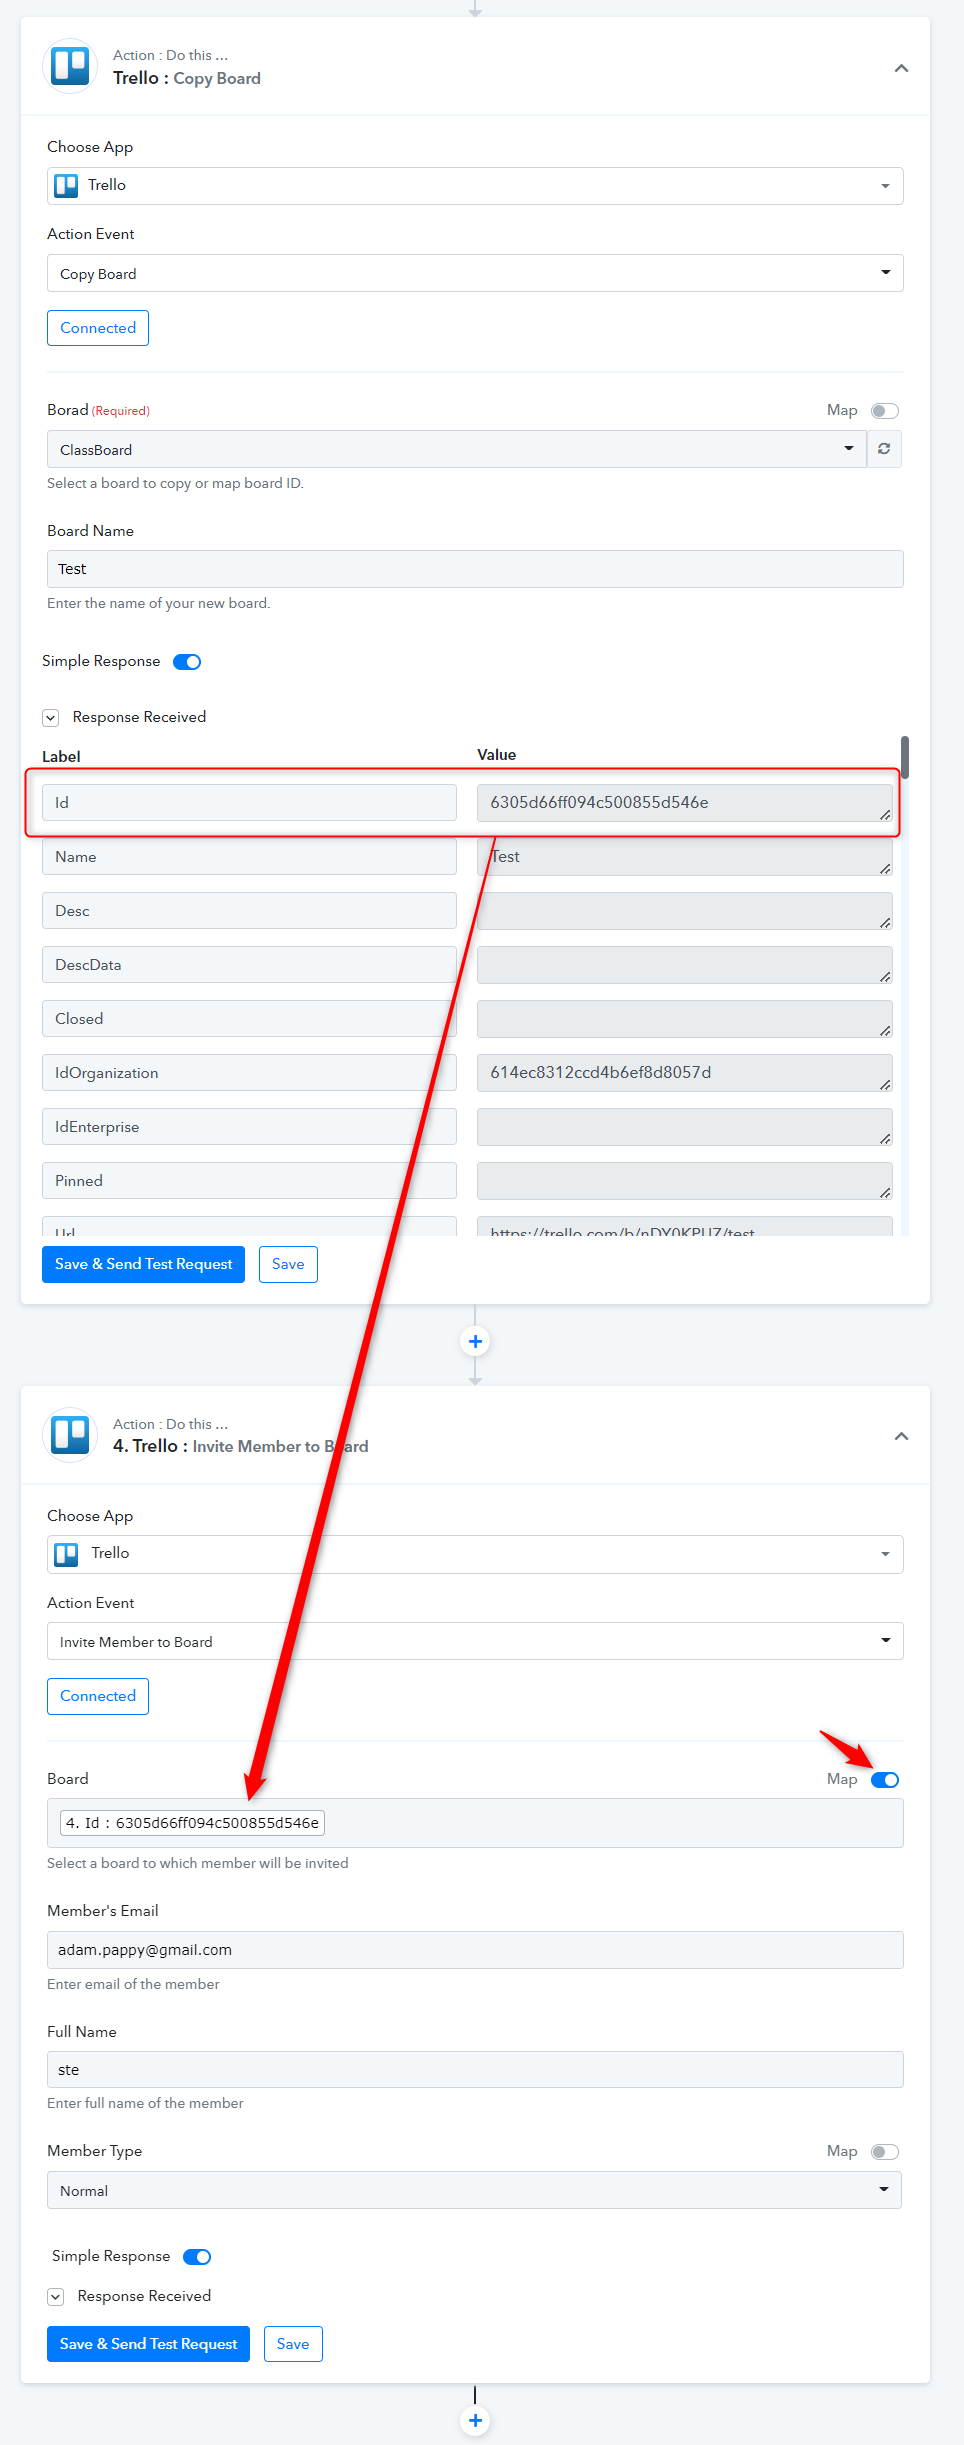Add a step between the two actions
964x2445 pixels.
(475, 1341)
